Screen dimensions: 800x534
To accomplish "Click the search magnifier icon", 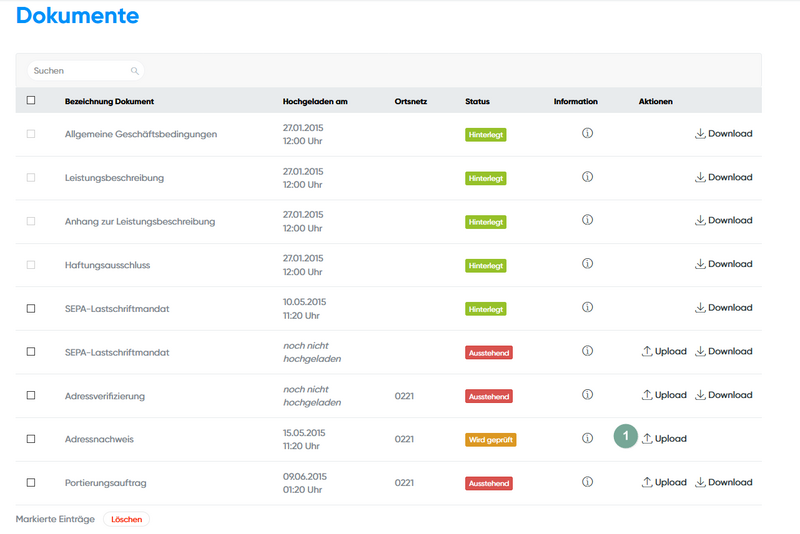I will tap(135, 71).
